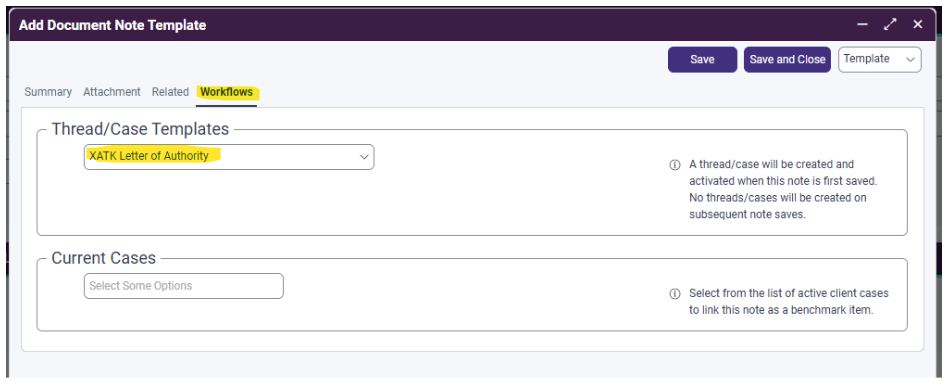Click the Save and Close button
The height and width of the screenshot is (388, 947).
coord(788,59)
